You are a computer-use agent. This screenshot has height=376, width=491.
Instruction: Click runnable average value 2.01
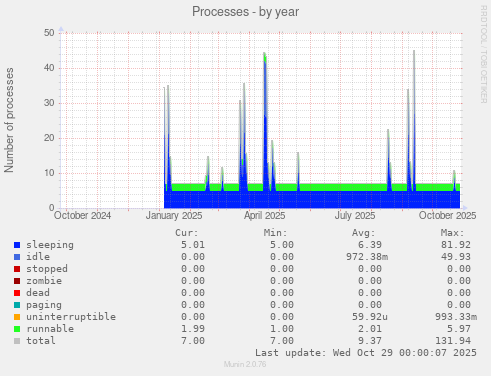click(370, 329)
